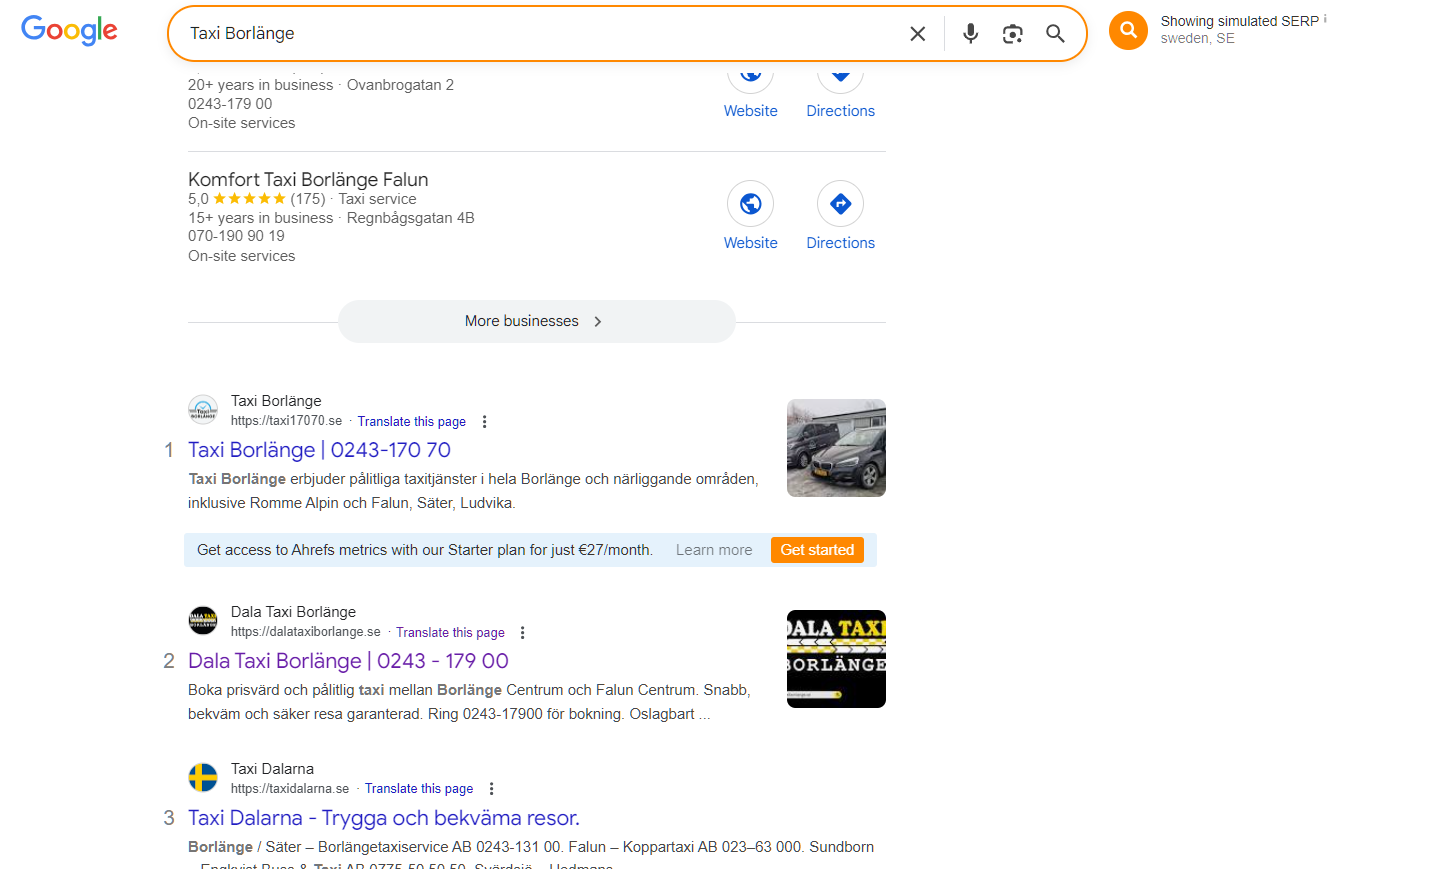The width and height of the screenshot is (1454, 869).
Task: Click inside the search input field
Action: point(500,33)
